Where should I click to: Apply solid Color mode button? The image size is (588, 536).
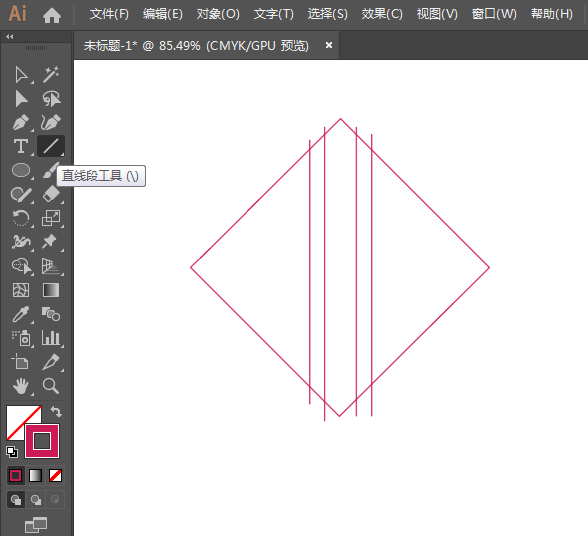(x=15, y=476)
